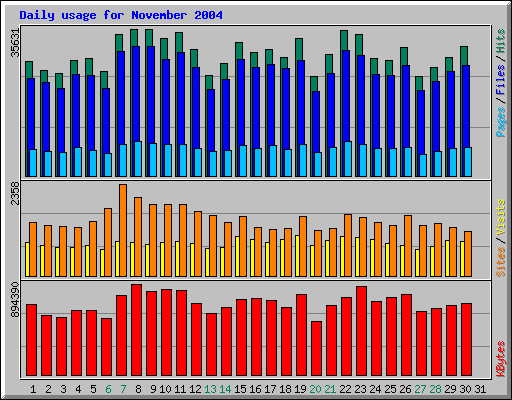Select the green hits bar top for day 30
Image resolution: width=512 pixels, height=400 pixels.
[x=464, y=56]
